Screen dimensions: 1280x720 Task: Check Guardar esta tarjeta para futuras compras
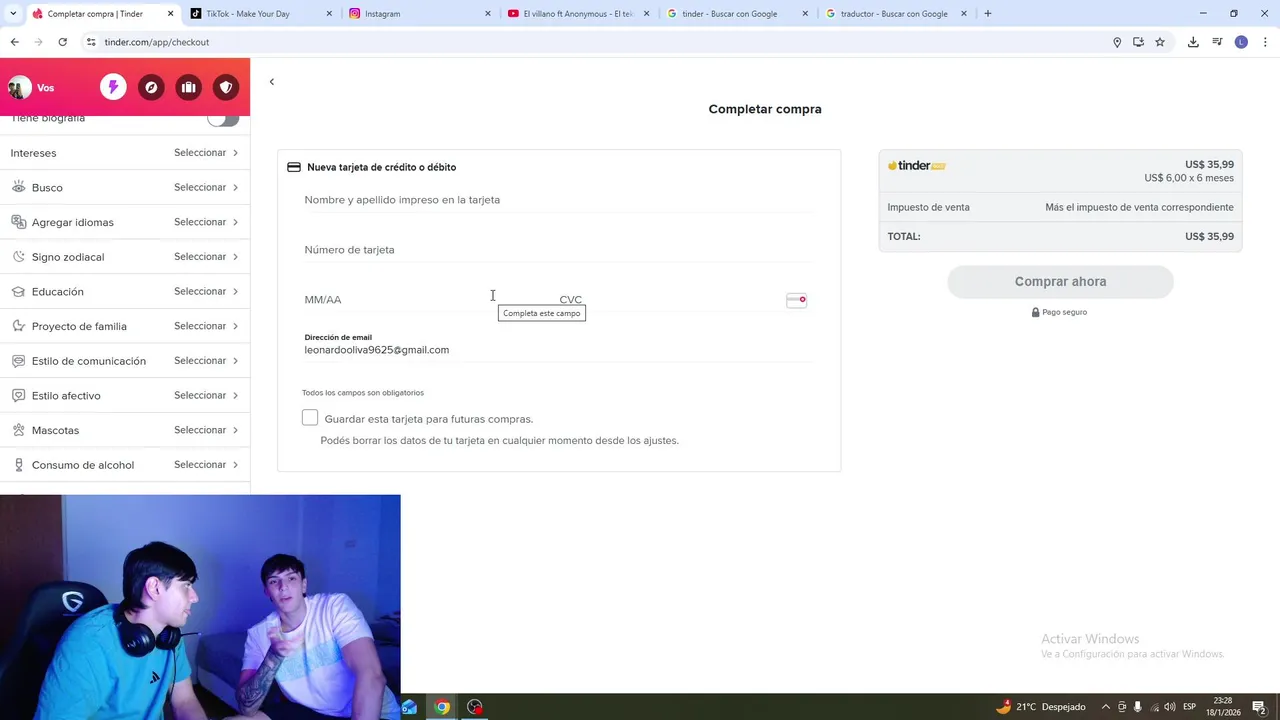tap(310, 418)
